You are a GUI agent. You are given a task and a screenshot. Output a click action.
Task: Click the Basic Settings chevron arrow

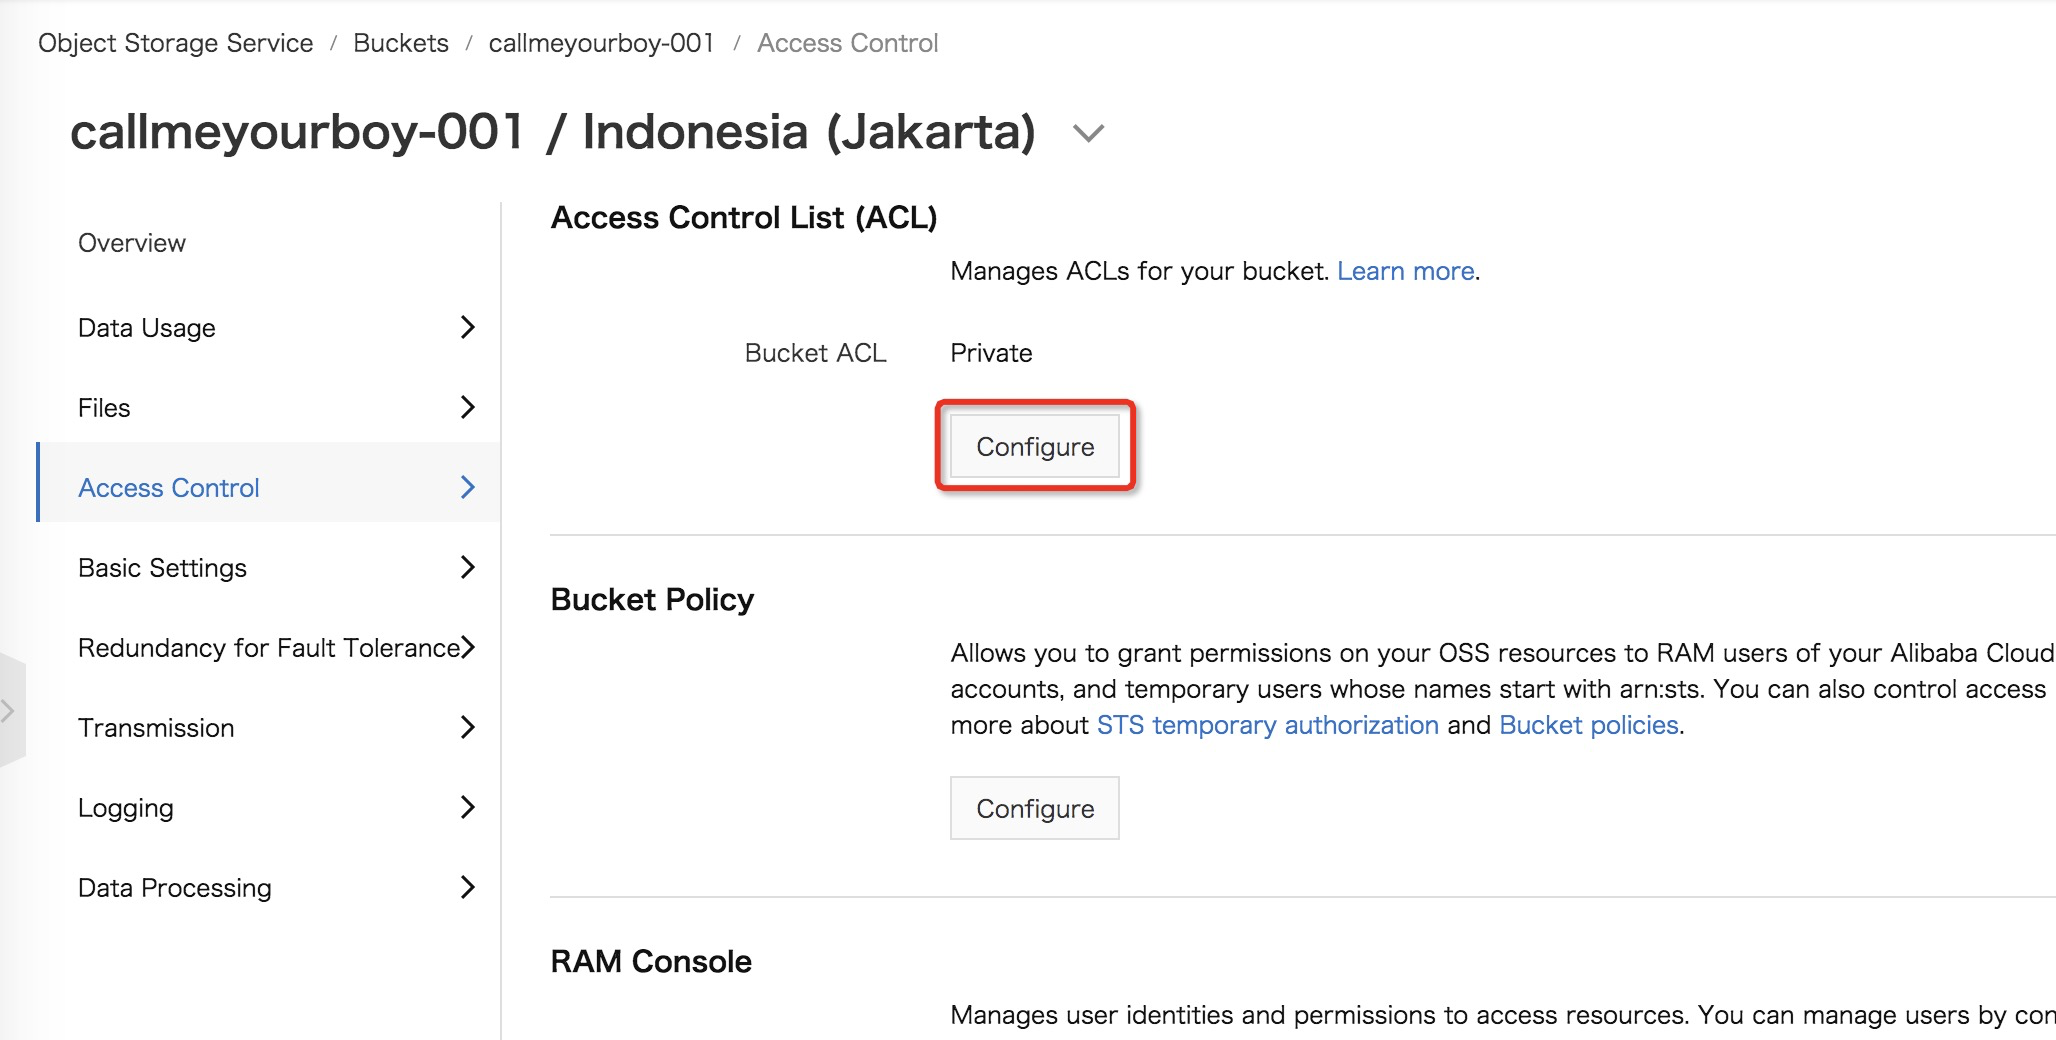point(467,567)
